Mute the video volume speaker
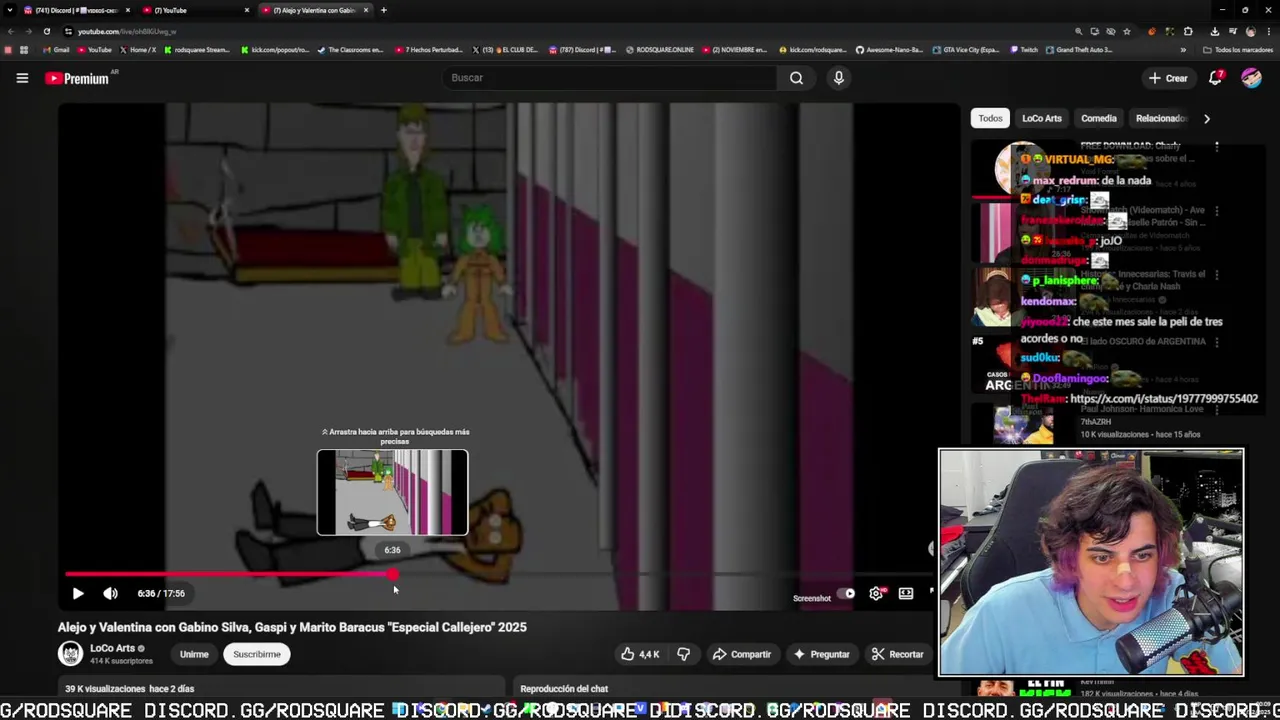1280x720 pixels. tap(110, 593)
